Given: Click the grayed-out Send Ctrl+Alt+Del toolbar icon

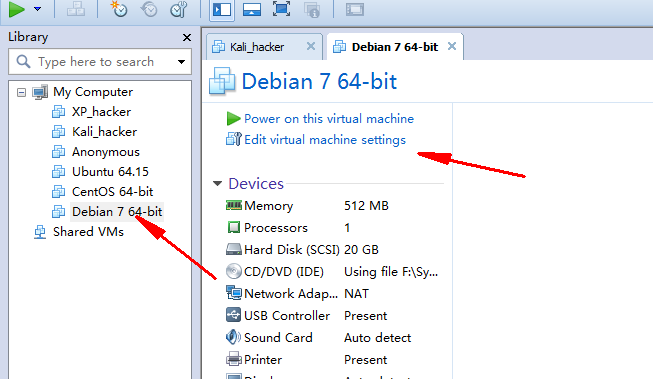Looking at the screenshot, I should [76, 9].
